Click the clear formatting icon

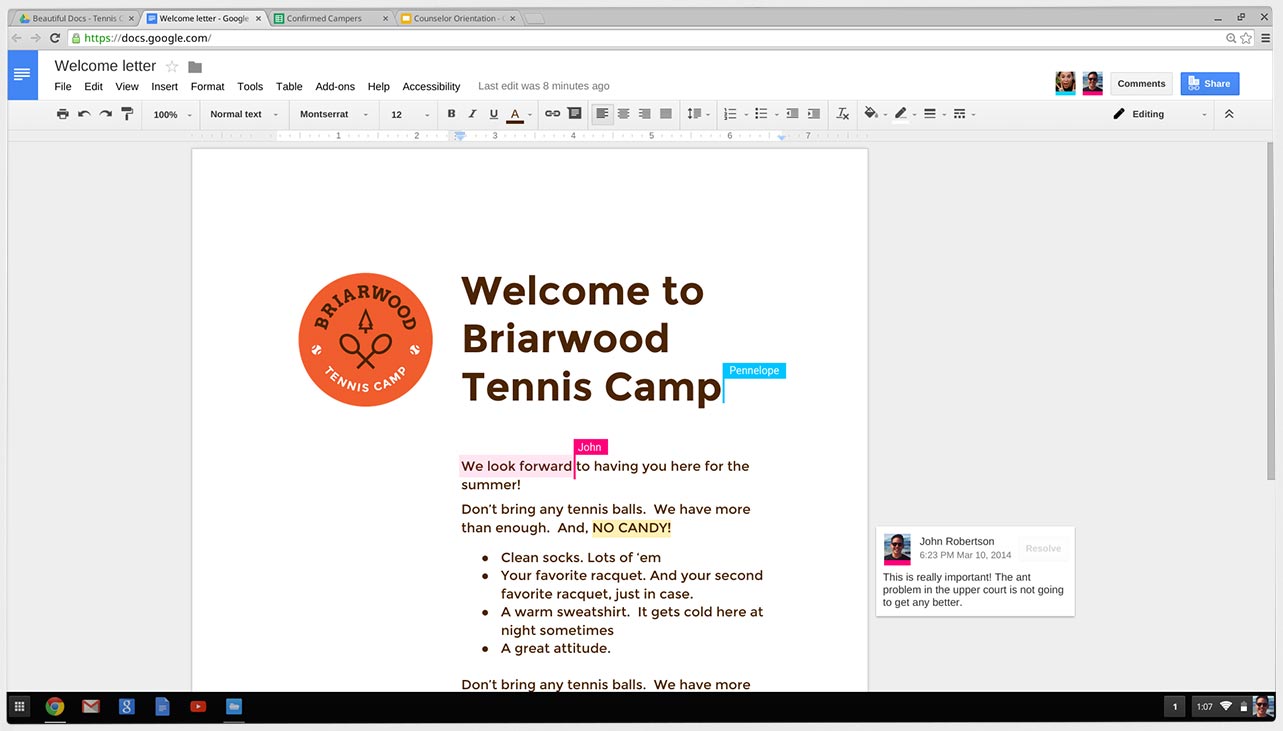click(843, 114)
